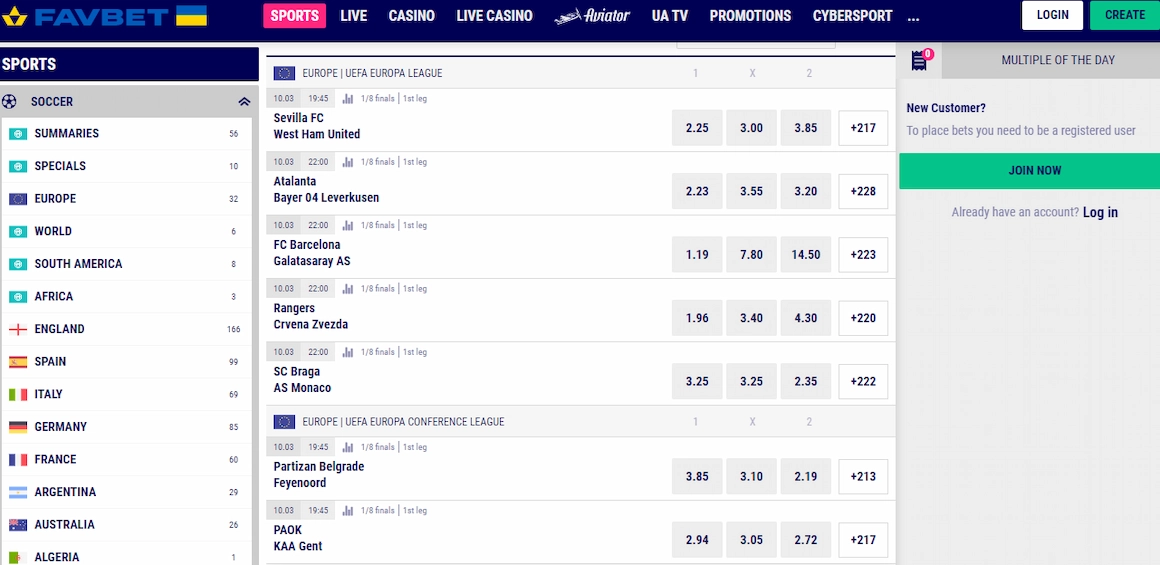Open statistics icon for Sevilla FC match
This screenshot has height=565, width=1160.
(348, 98)
